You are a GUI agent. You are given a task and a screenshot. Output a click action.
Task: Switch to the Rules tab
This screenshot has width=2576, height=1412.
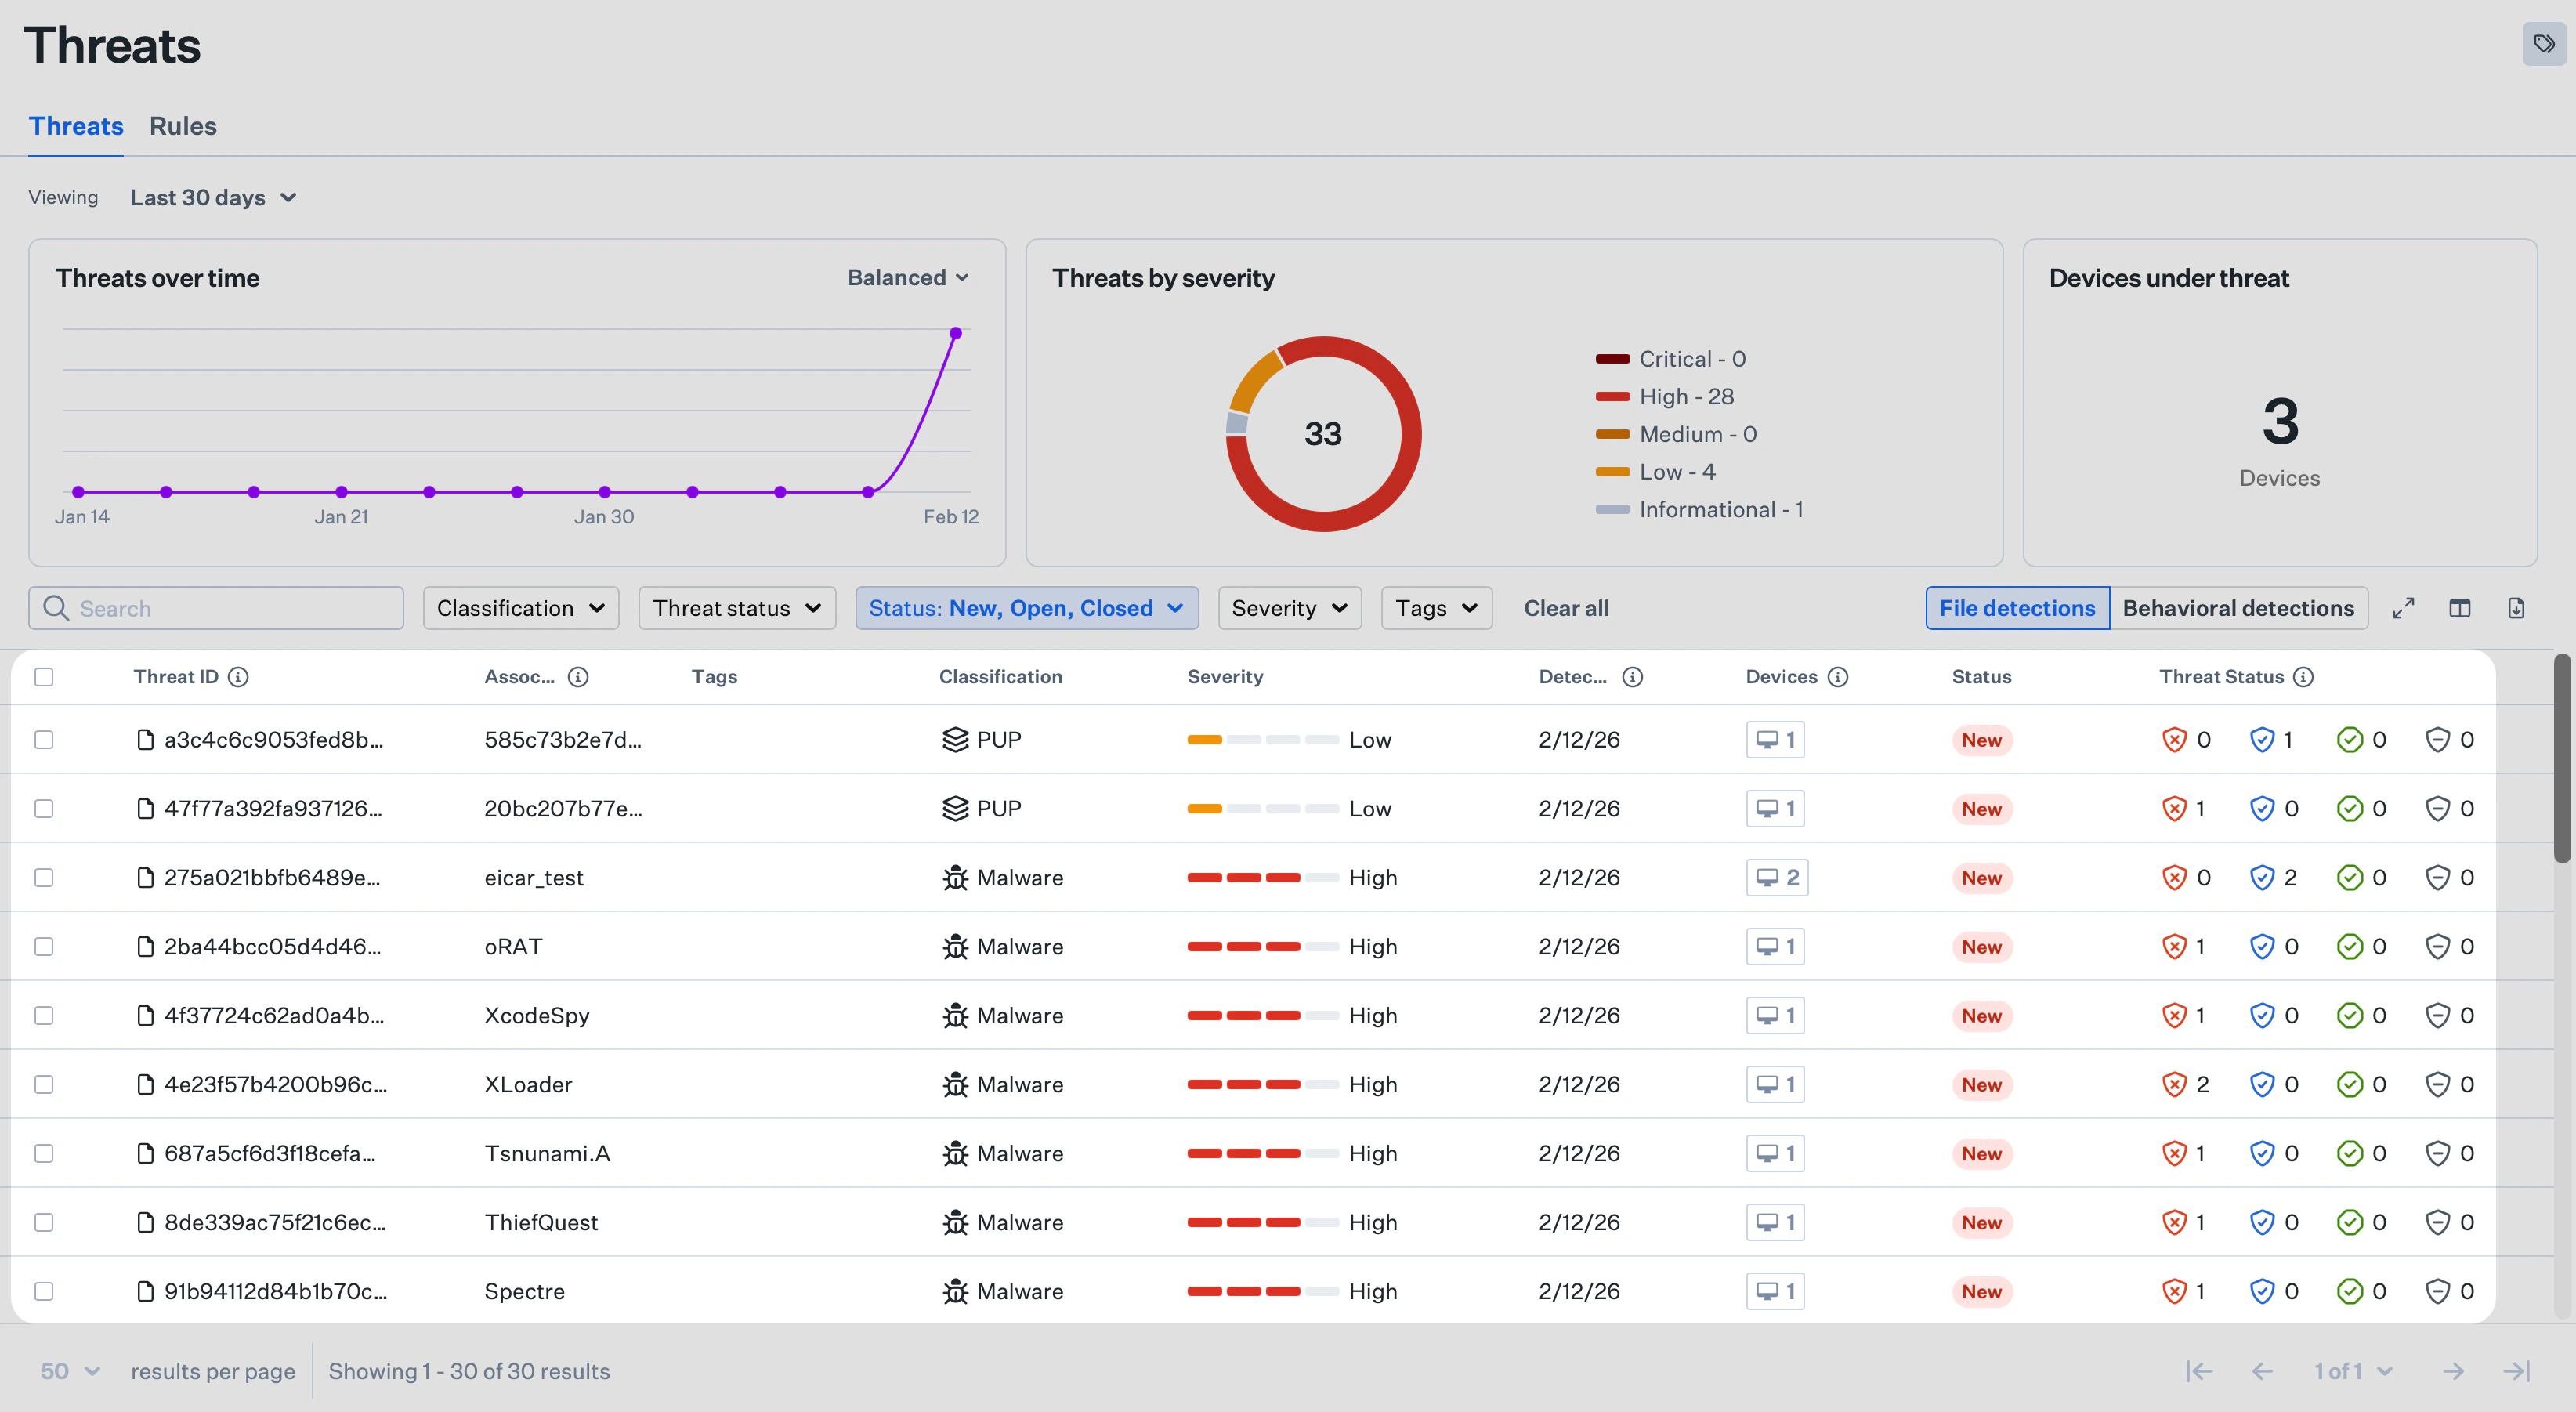point(183,126)
